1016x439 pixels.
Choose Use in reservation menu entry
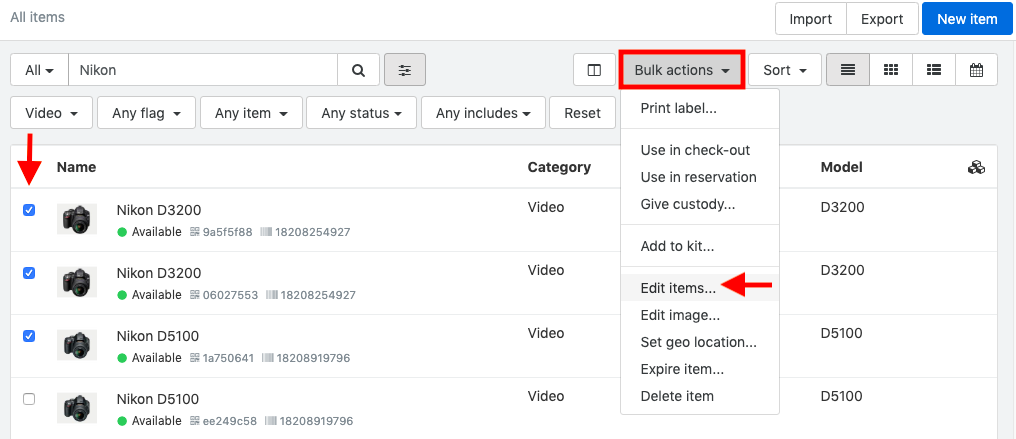point(700,177)
